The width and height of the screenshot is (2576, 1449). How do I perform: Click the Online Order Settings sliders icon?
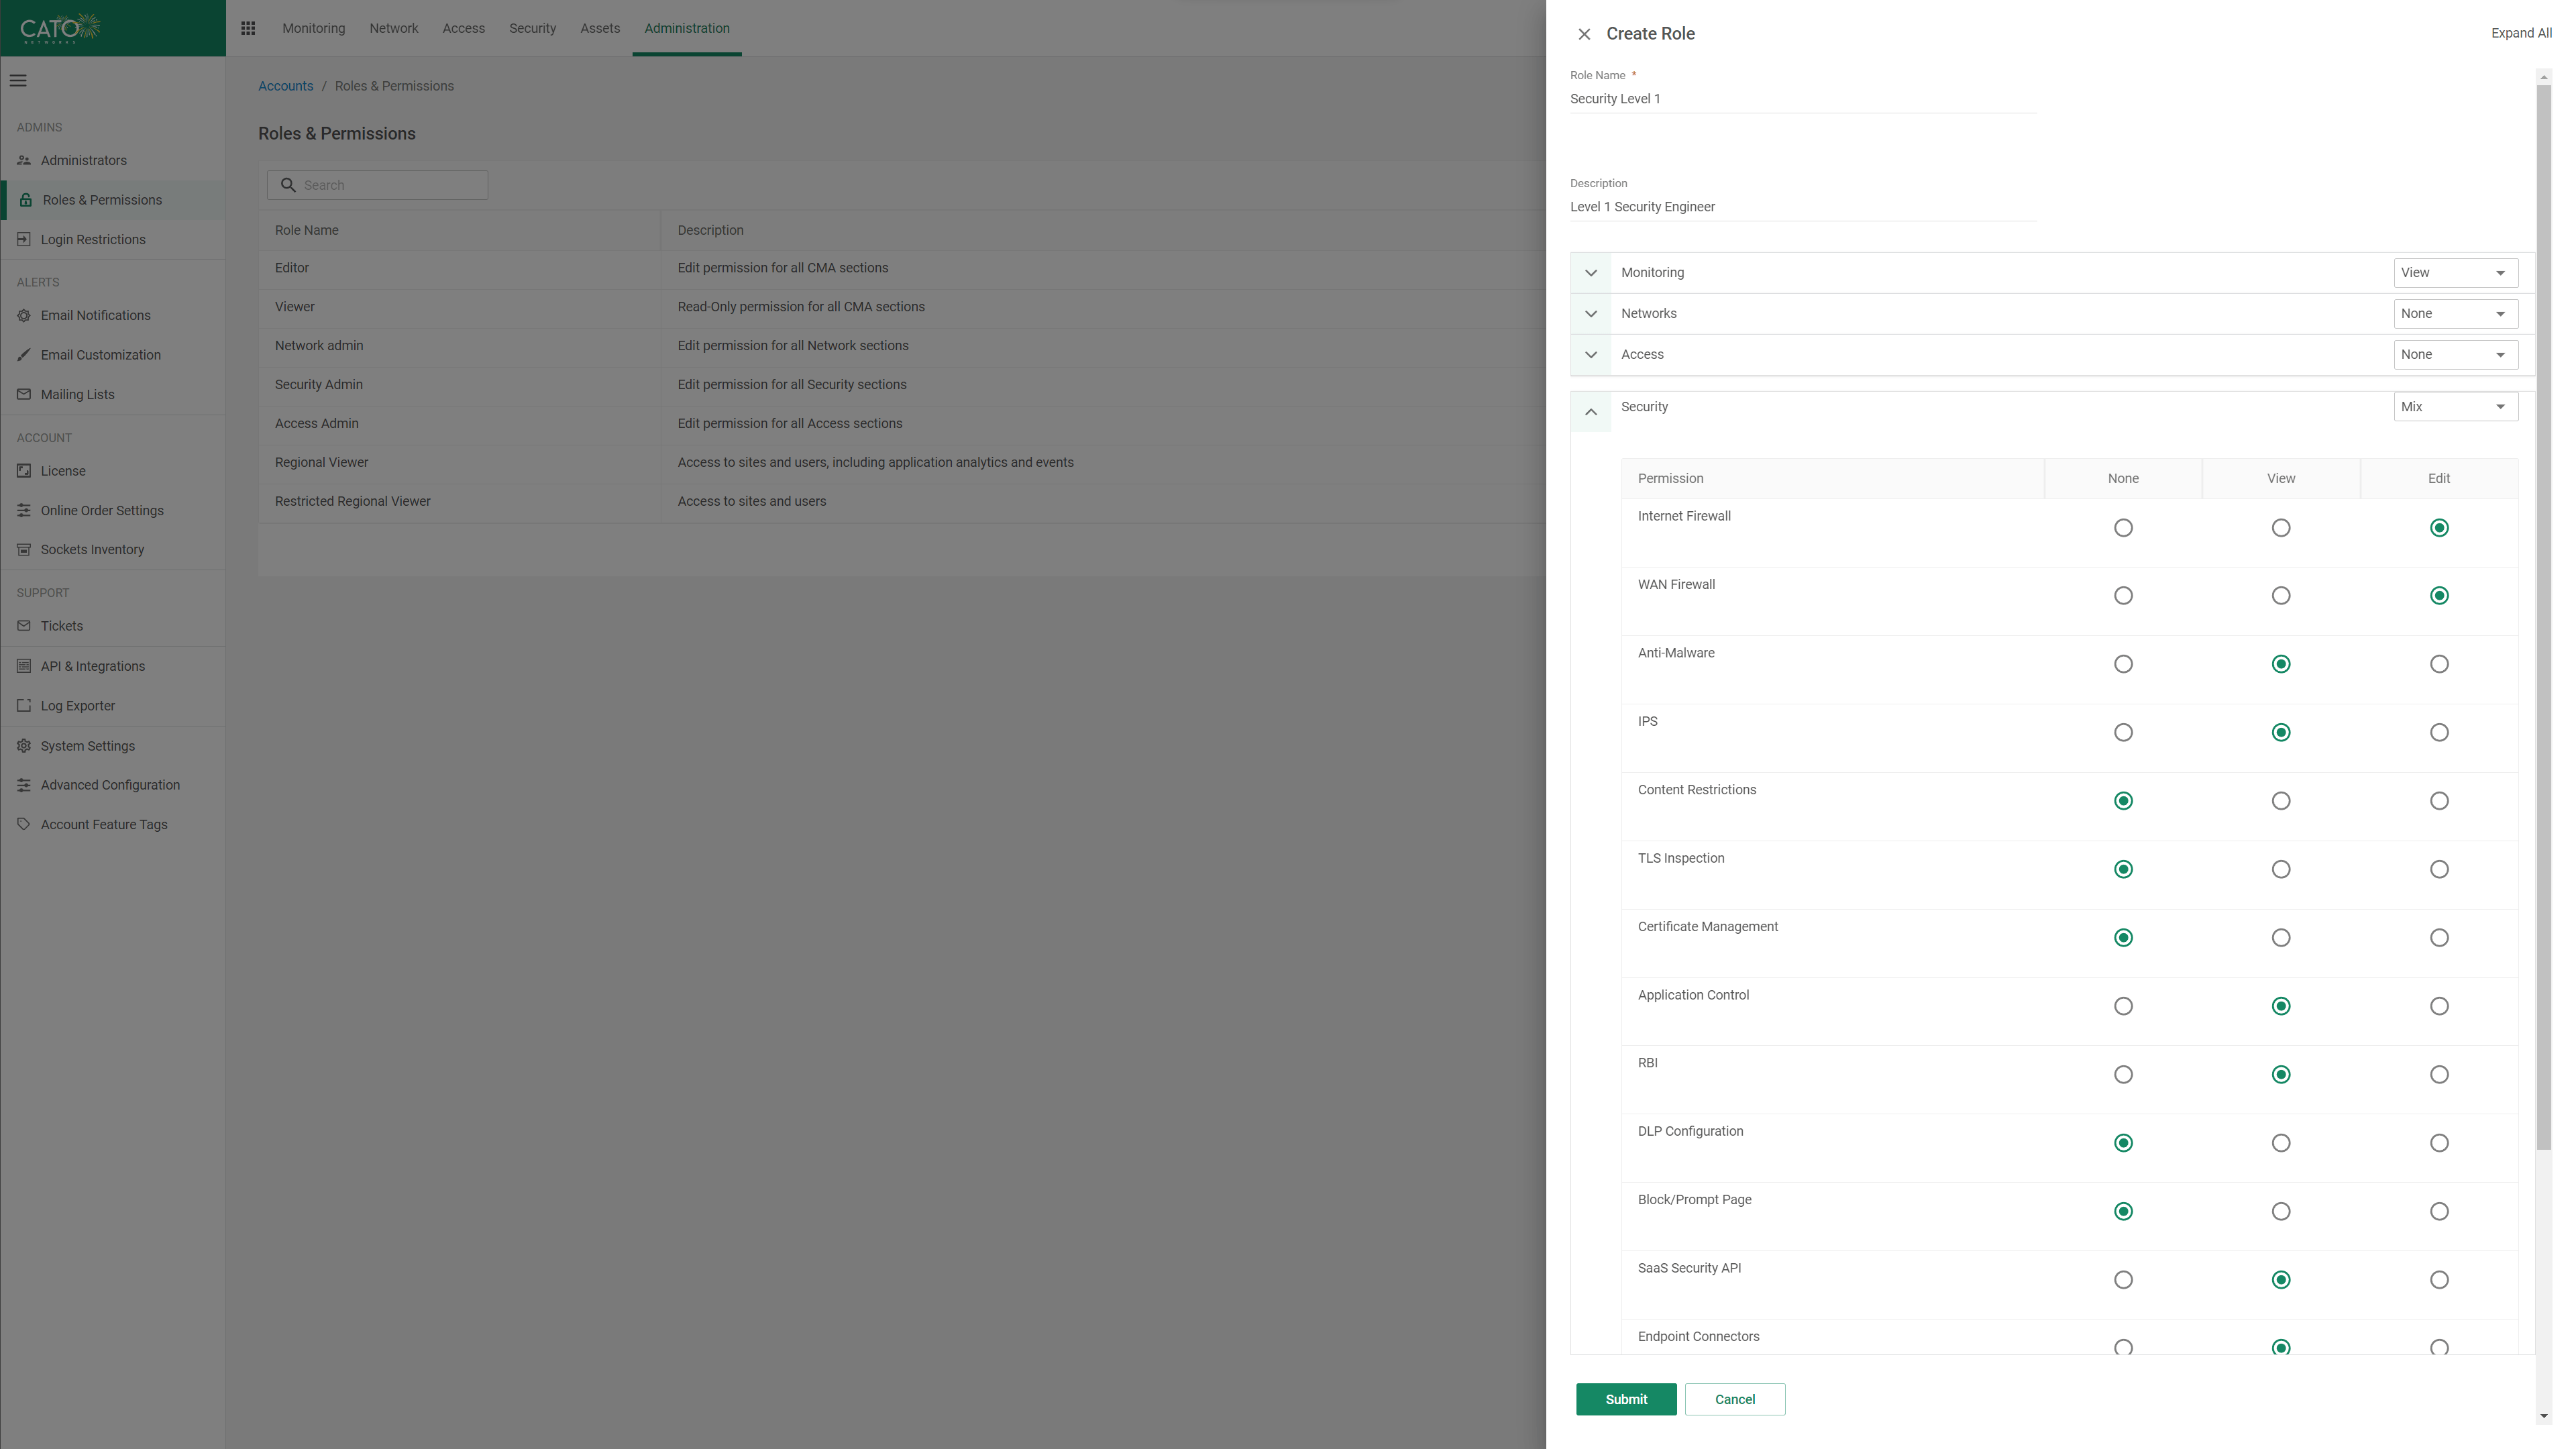[x=24, y=510]
